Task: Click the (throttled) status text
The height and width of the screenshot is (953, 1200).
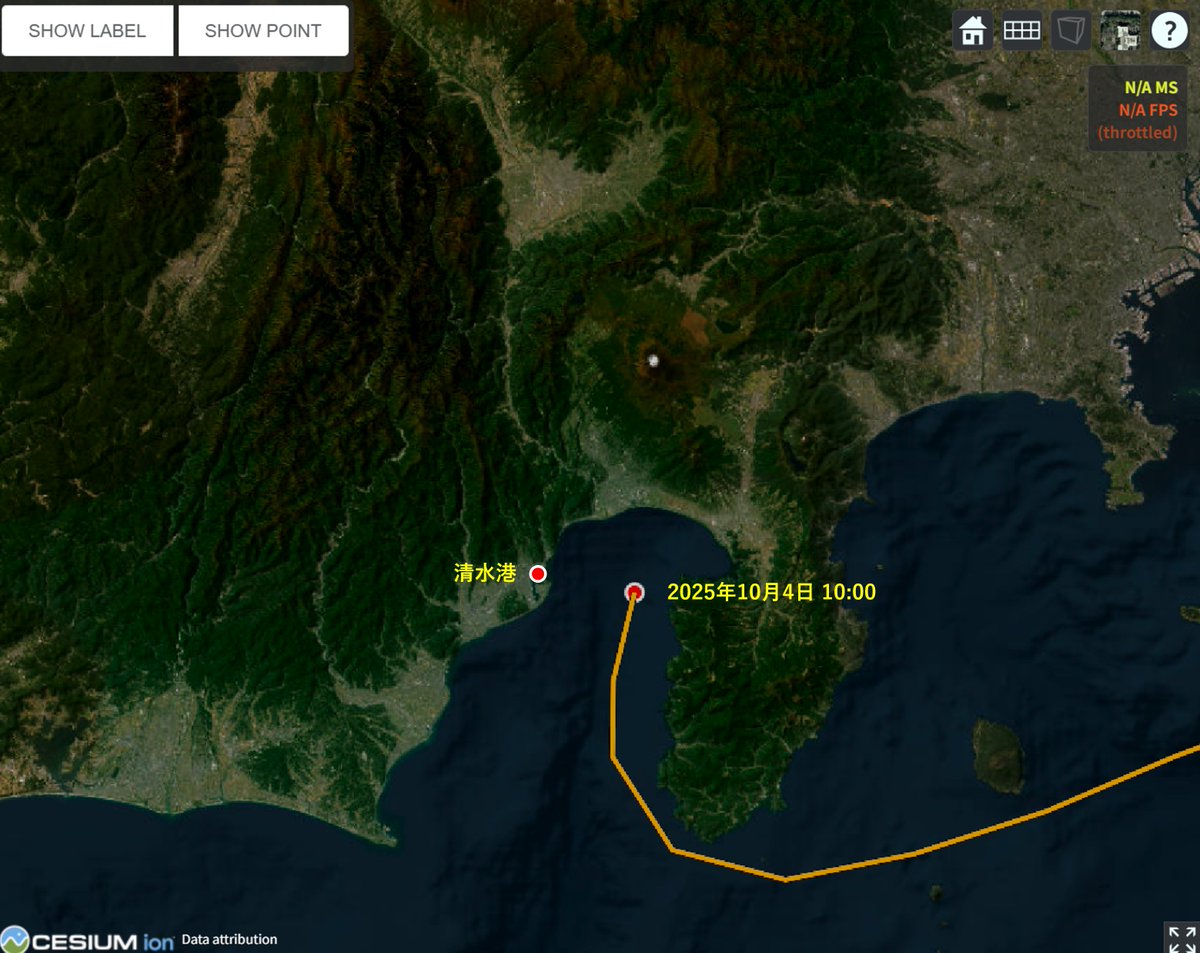Action: tap(1138, 132)
